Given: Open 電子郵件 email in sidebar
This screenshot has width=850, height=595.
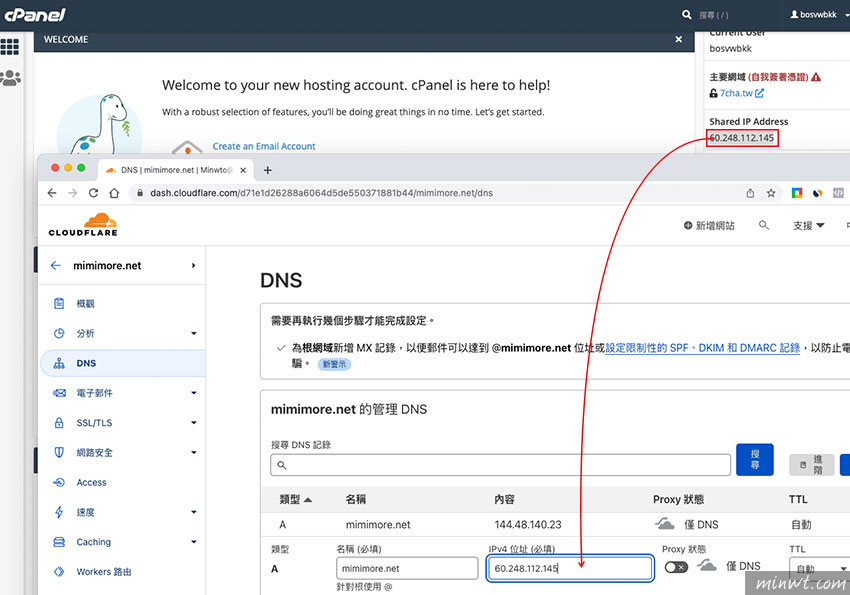Looking at the screenshot, I should point(94,393).
